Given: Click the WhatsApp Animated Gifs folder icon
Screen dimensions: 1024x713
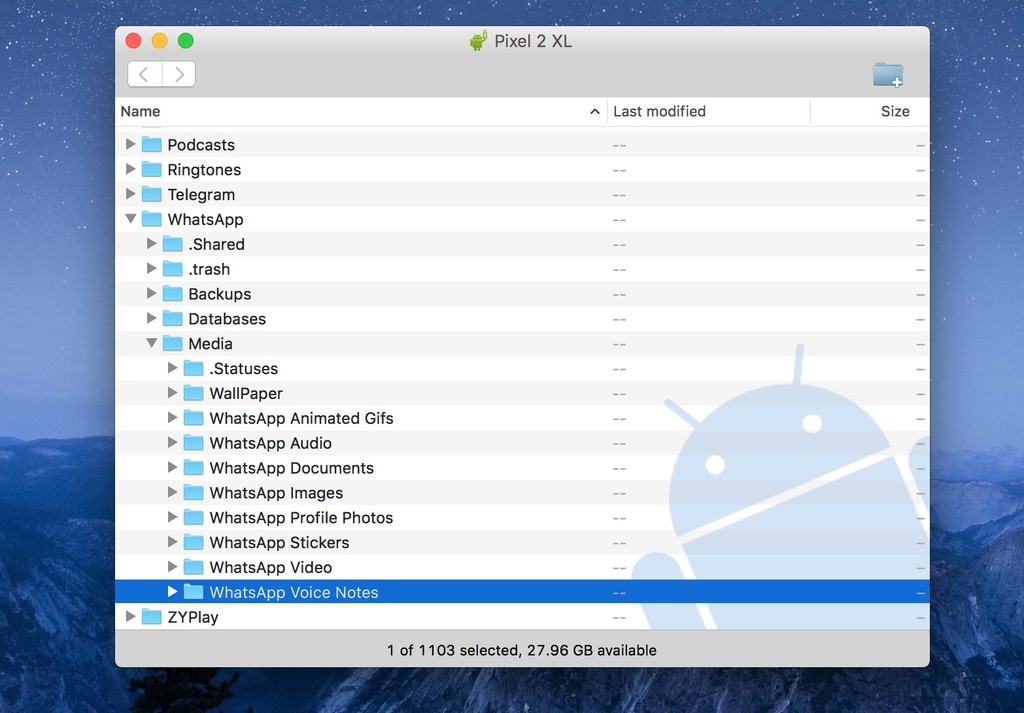Looking at the screenshot, I should pos(193,418).
